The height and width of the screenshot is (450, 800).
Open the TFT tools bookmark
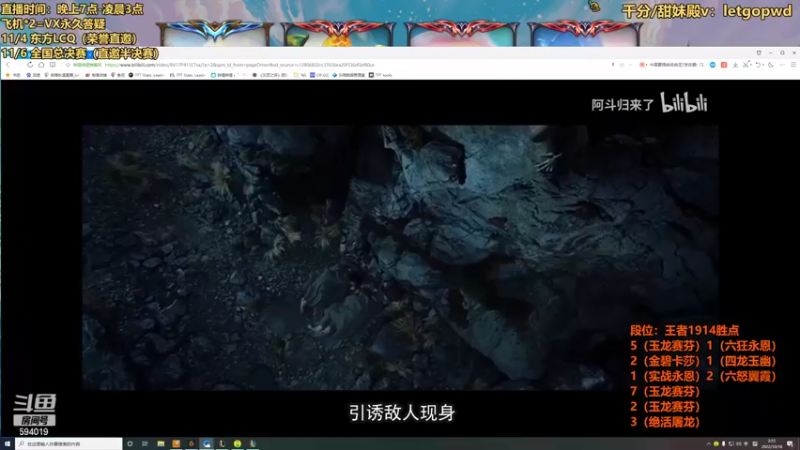(x=381, y=75)
